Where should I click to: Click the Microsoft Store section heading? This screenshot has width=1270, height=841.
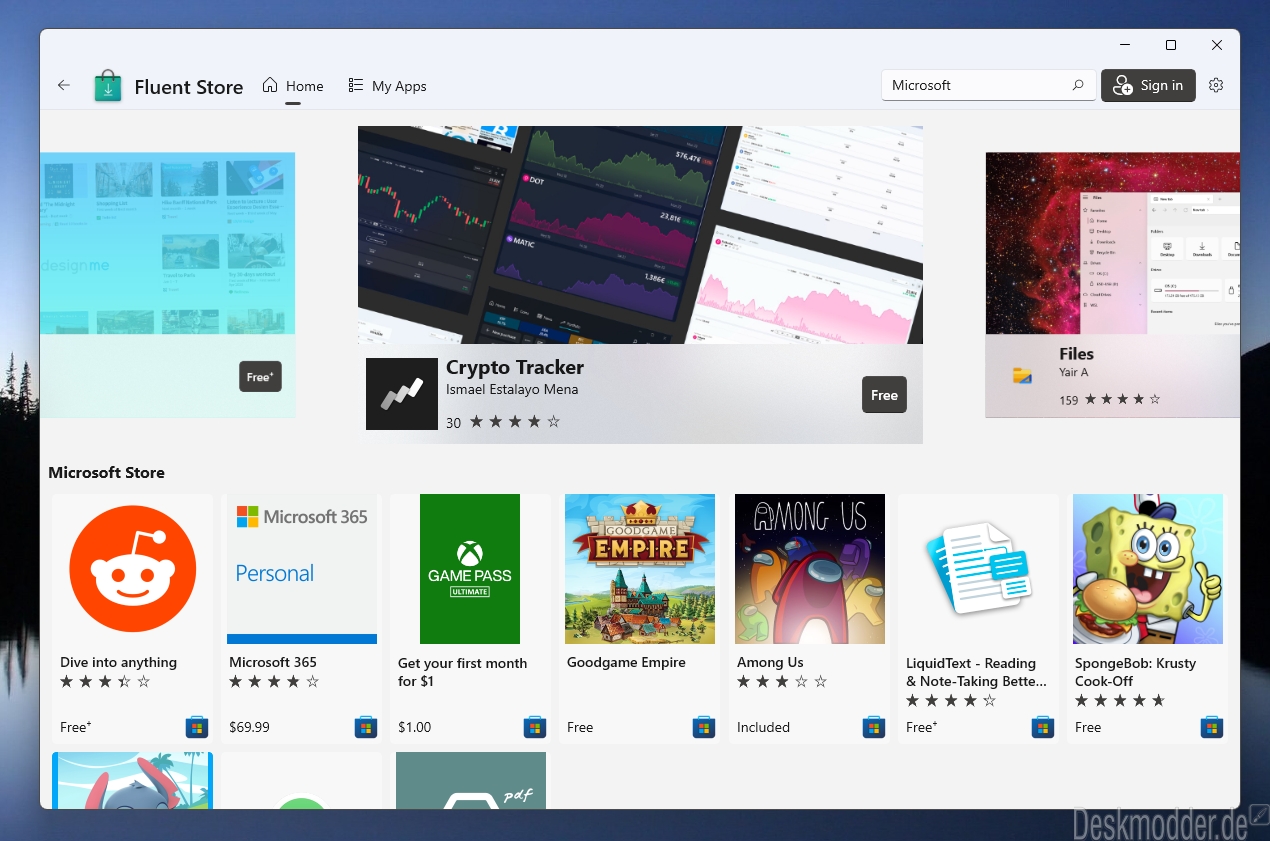coord(106,472)
